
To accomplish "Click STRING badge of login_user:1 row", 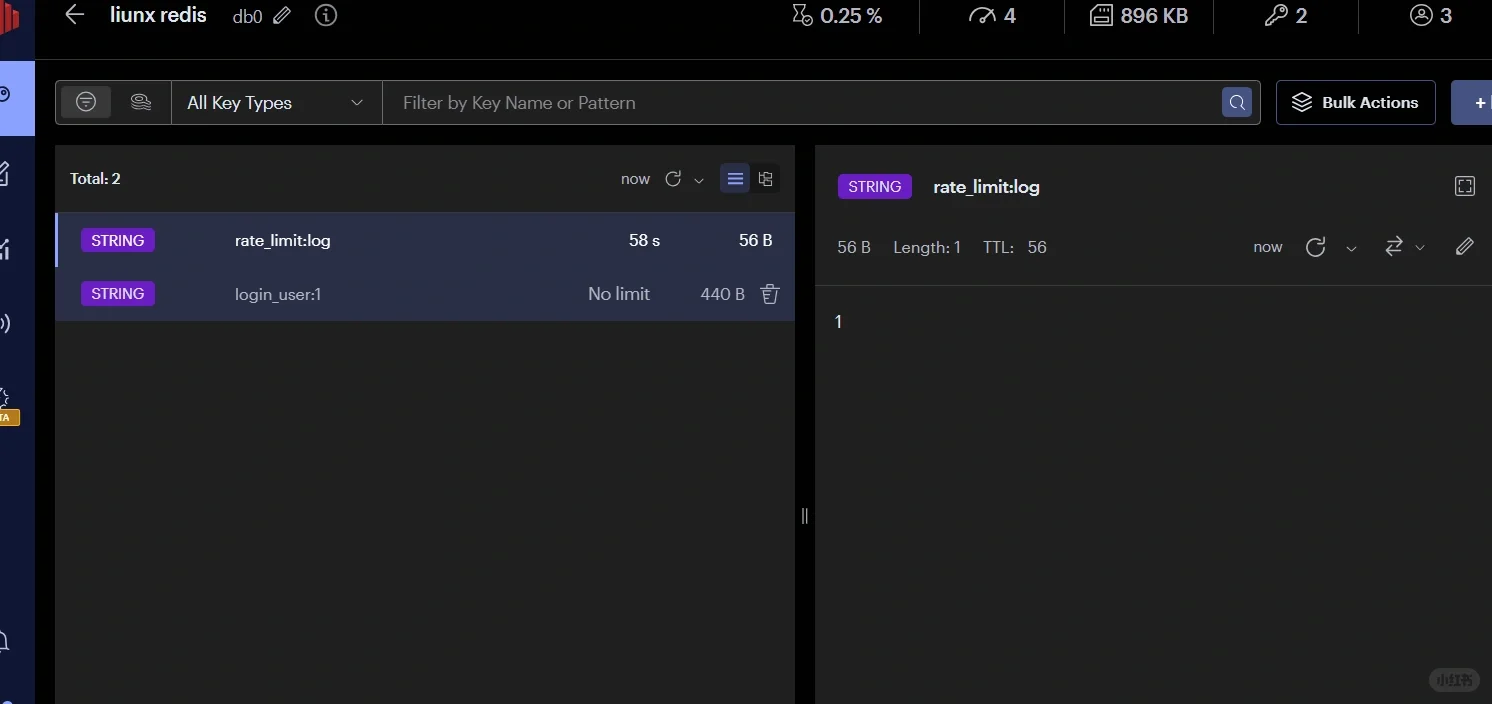I will 118,294.
